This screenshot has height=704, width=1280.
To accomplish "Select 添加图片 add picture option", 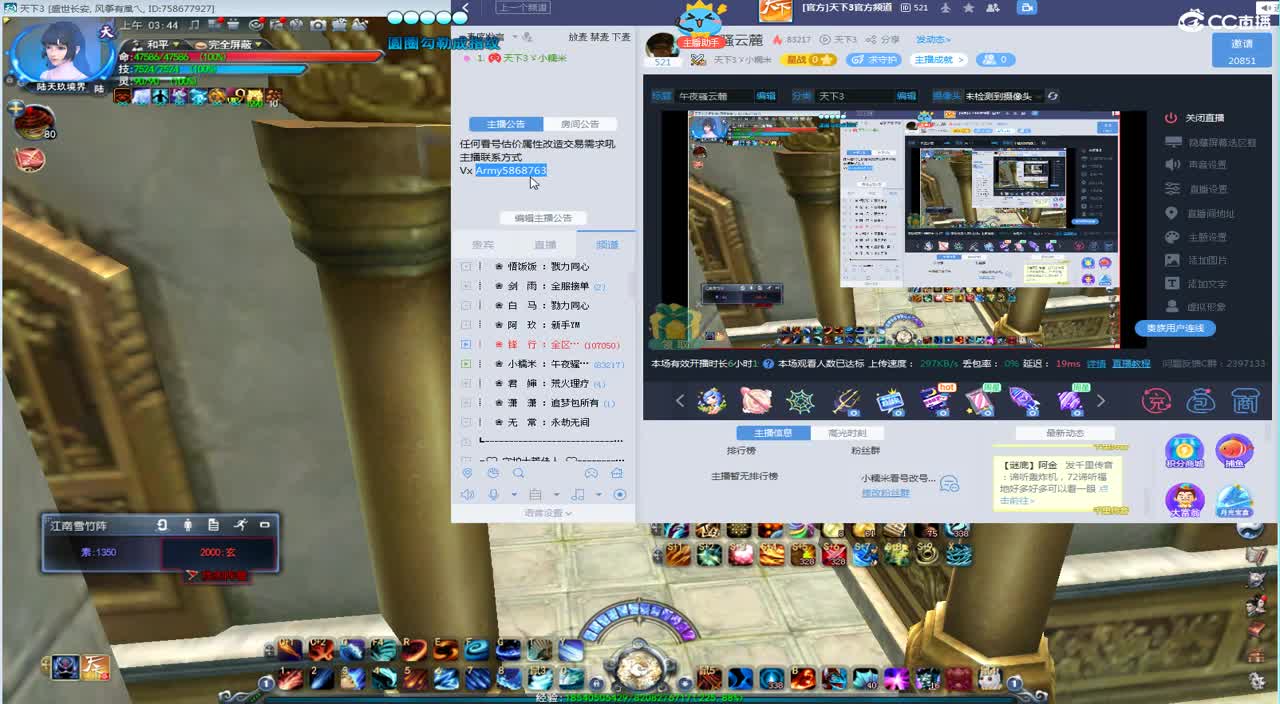I will pos(1196,260).
